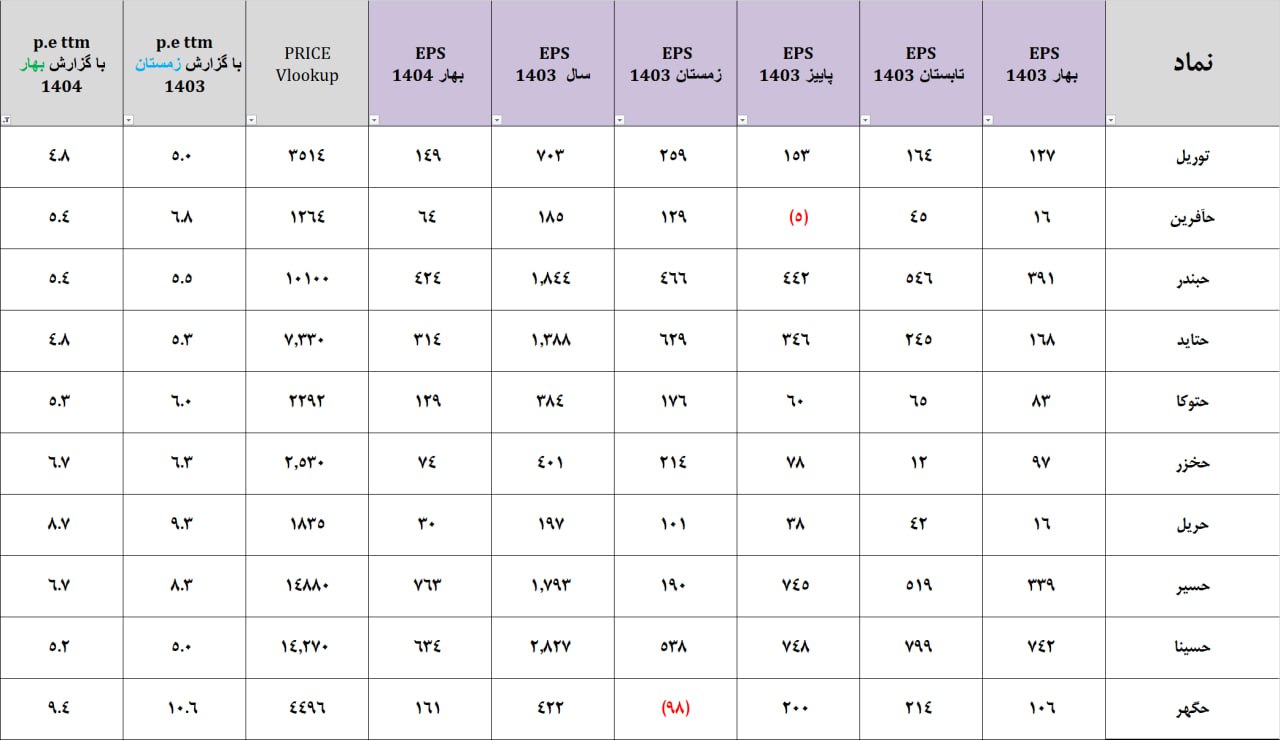
Task: Select the حبندر yearly EPS cell ١,٨٤٤
Action: coord(553,279)
